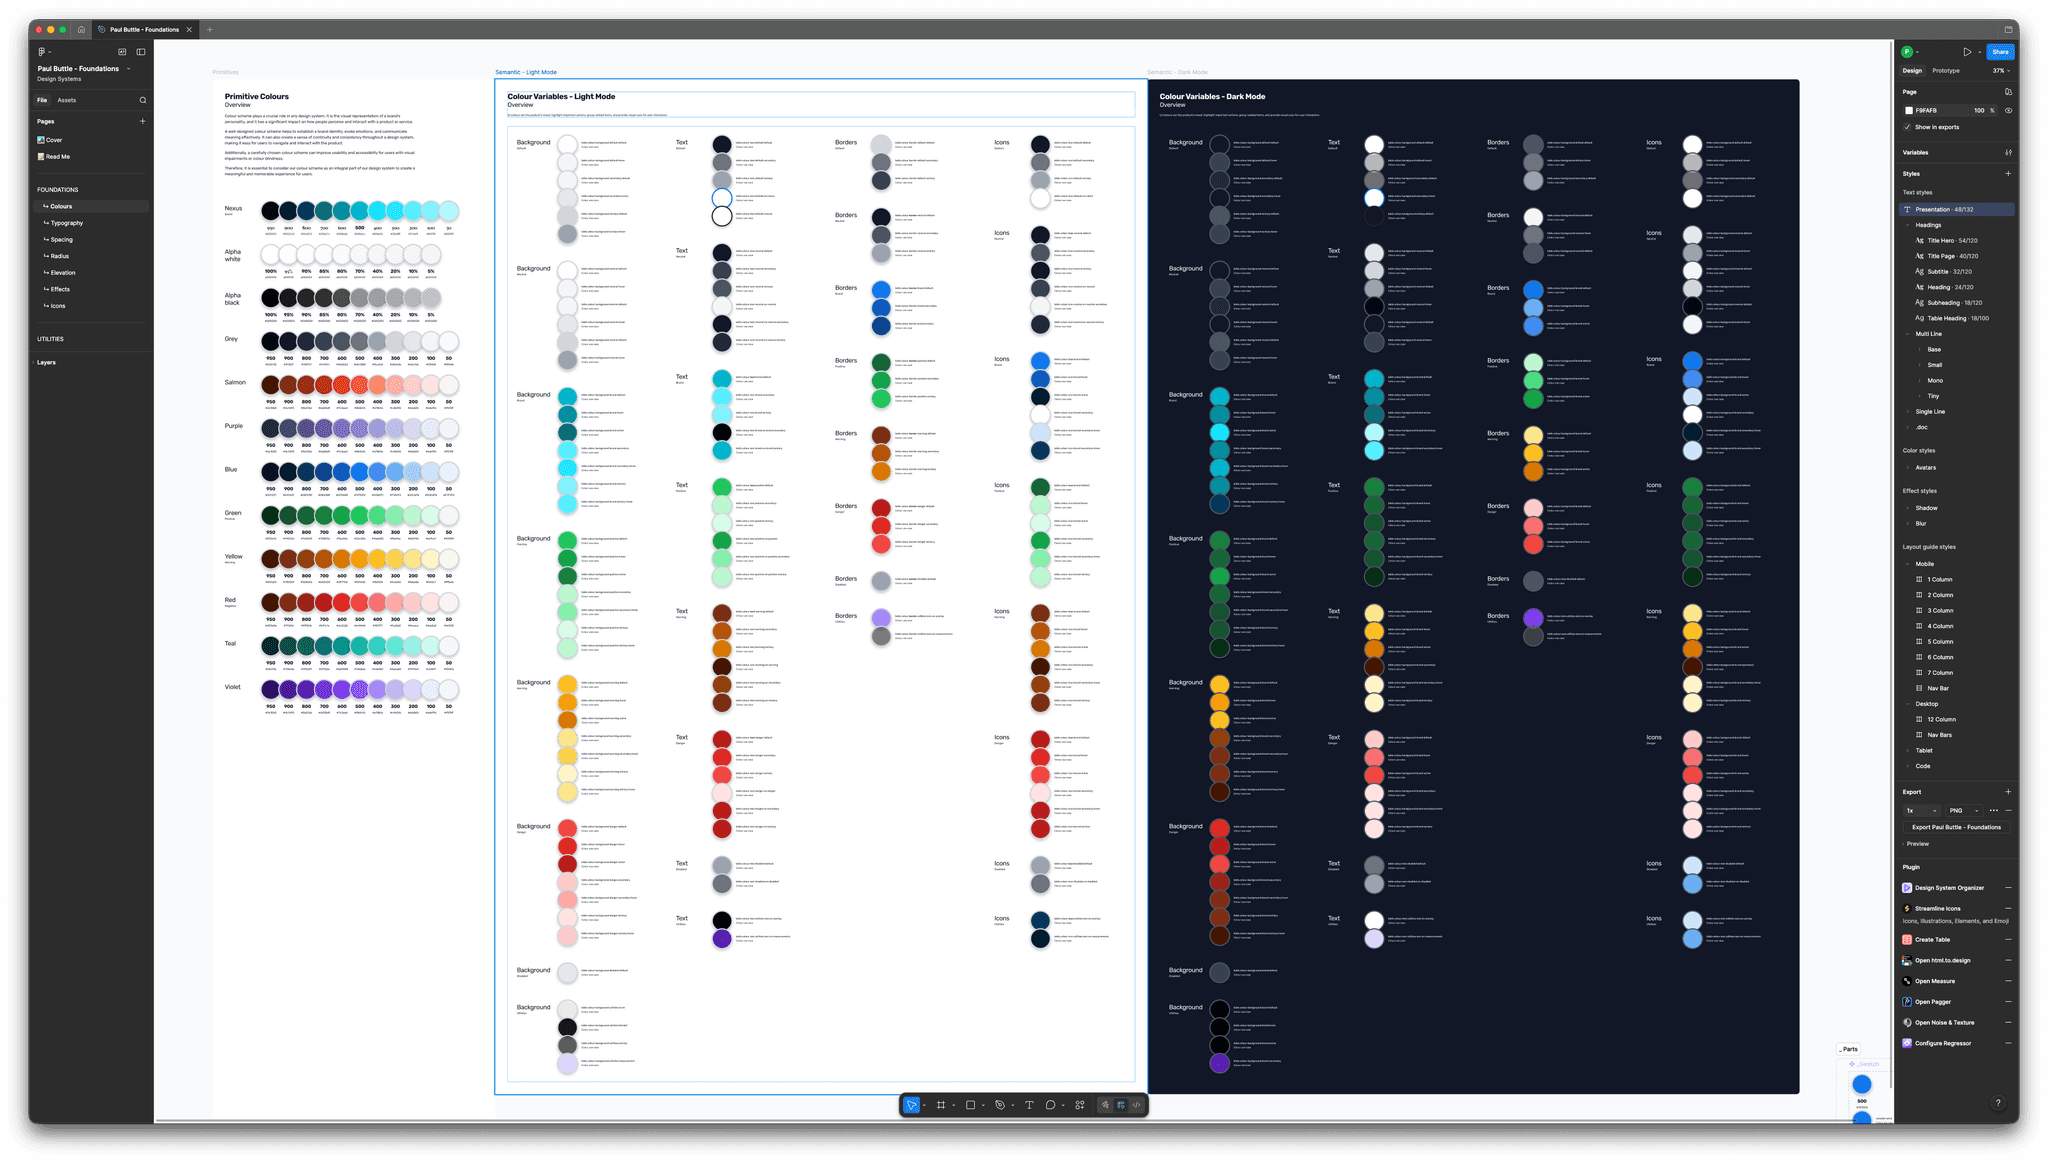Viewport: 2048px width, 1162px height.
Task: Open the Variables panel icon
Action: coord(2009,152)
